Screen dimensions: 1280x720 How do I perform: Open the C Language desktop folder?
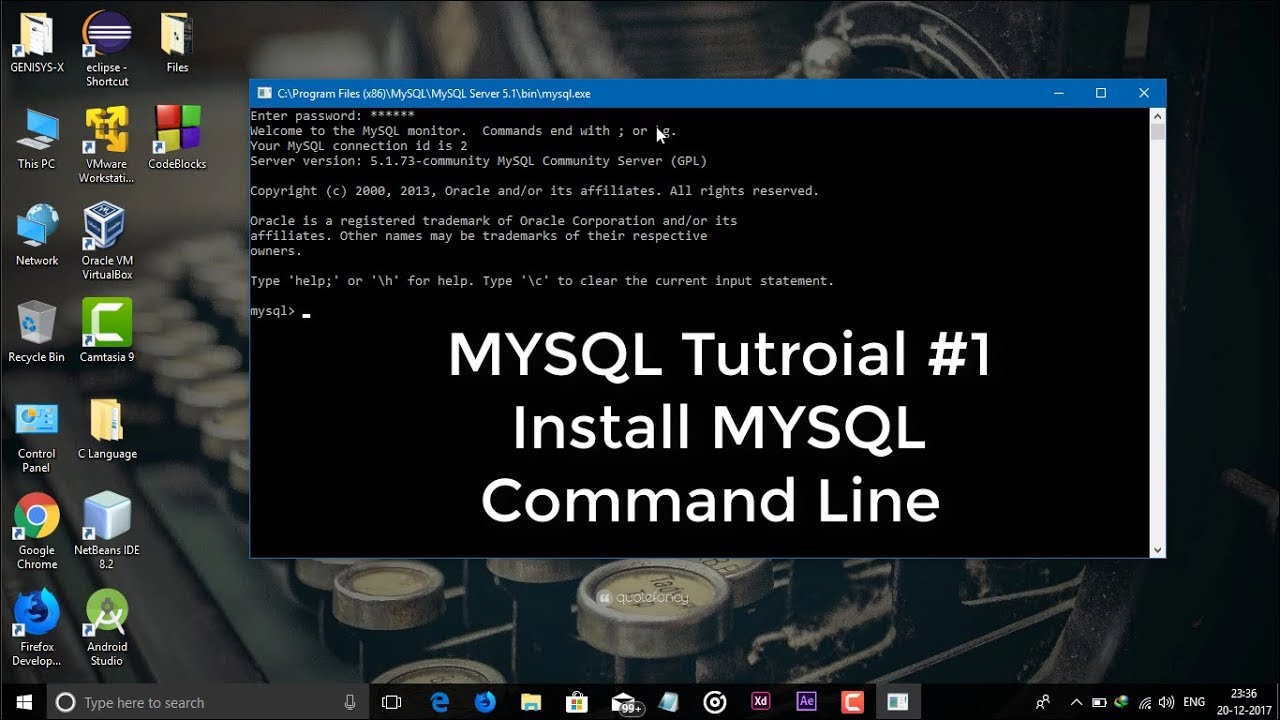click(x=107, y=428)
